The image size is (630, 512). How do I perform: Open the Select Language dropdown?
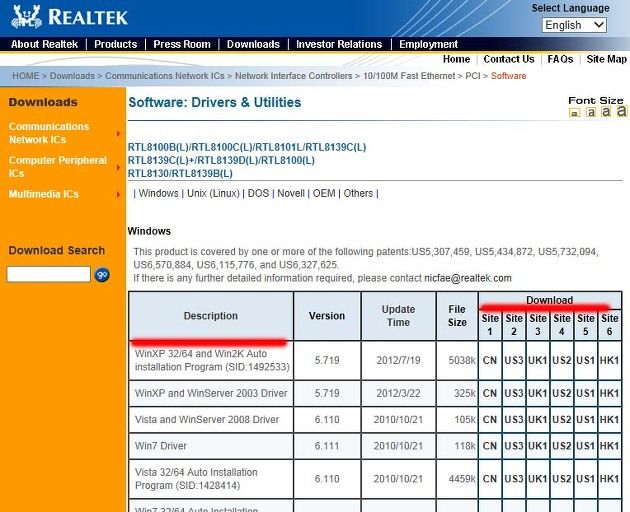point(574,25)
